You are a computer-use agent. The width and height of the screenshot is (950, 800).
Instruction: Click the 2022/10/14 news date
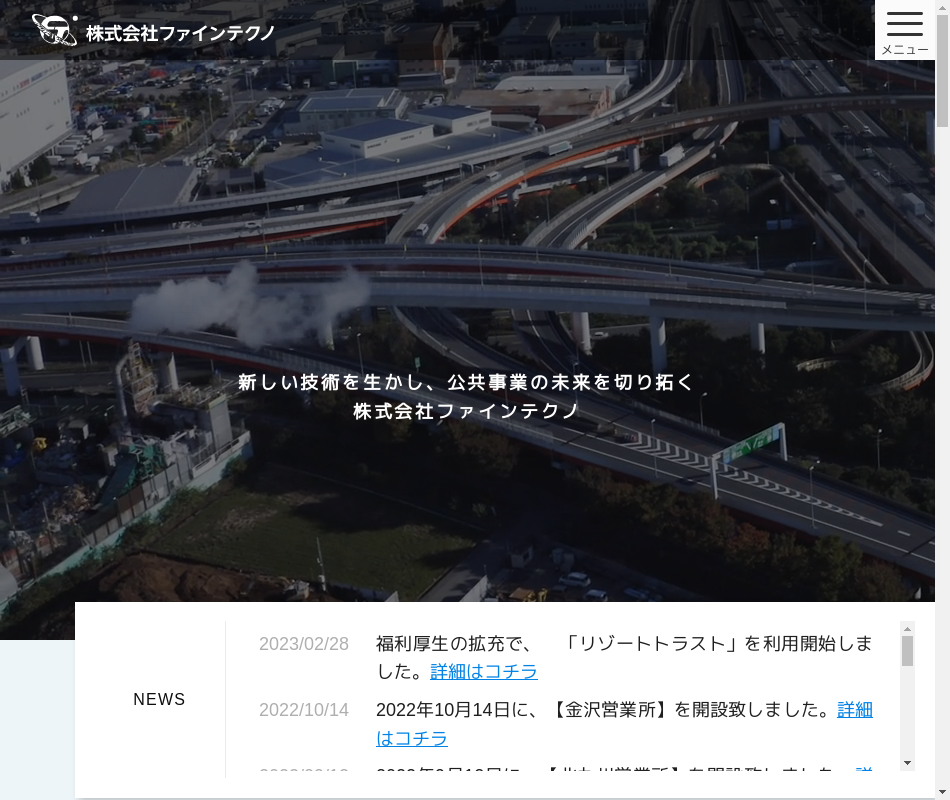coord(304,710)
